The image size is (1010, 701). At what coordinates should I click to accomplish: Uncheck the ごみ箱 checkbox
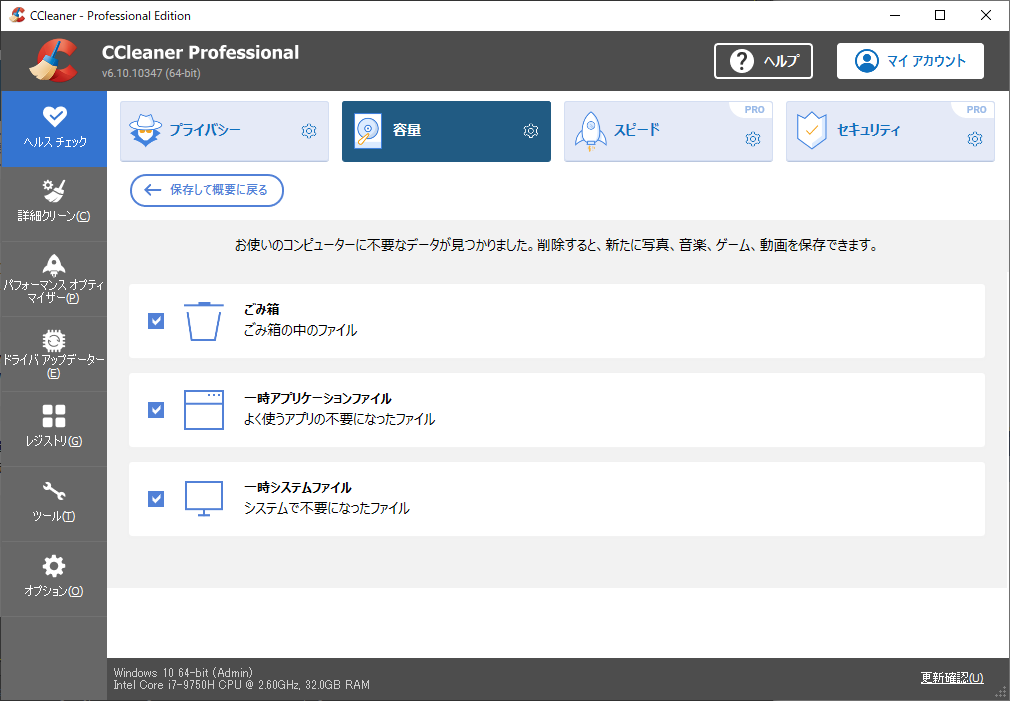[x=156, y=321]
